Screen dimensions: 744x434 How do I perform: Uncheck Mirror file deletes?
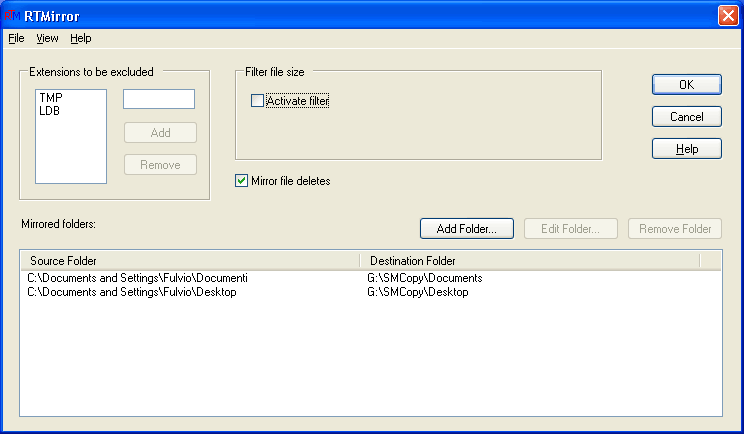[242, 181]
